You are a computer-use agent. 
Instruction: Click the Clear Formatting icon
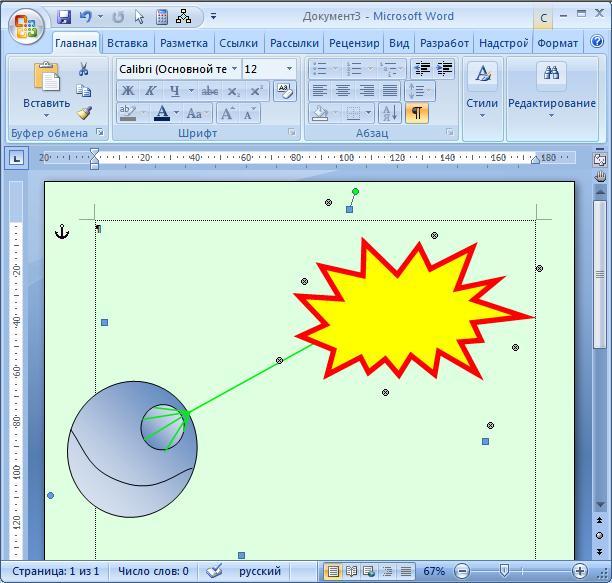284,91
